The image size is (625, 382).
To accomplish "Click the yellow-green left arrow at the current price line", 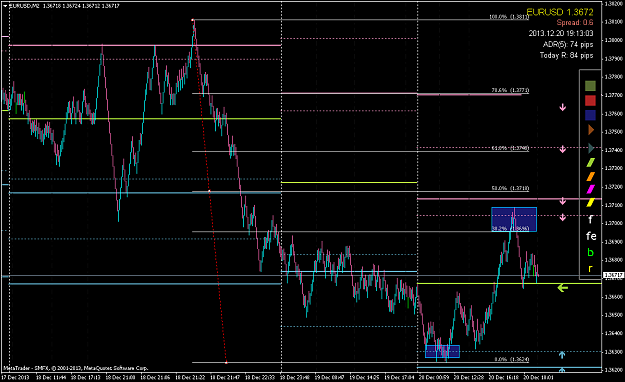I will 562,287.
